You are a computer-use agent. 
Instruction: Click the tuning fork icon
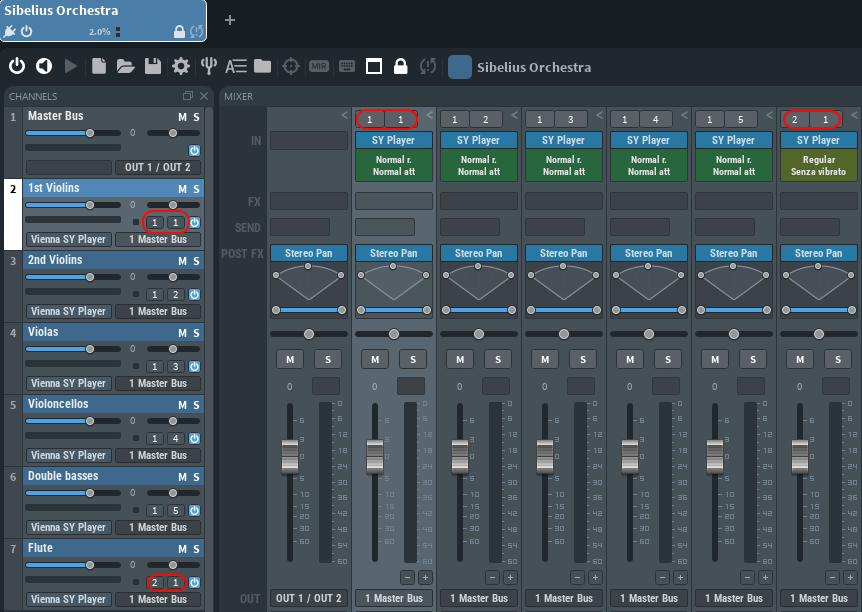click(209, 67)
